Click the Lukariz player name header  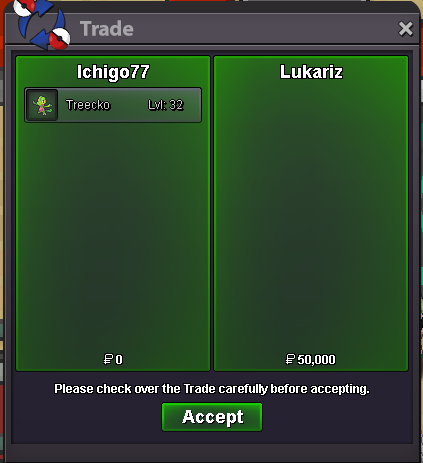point(311,72)
